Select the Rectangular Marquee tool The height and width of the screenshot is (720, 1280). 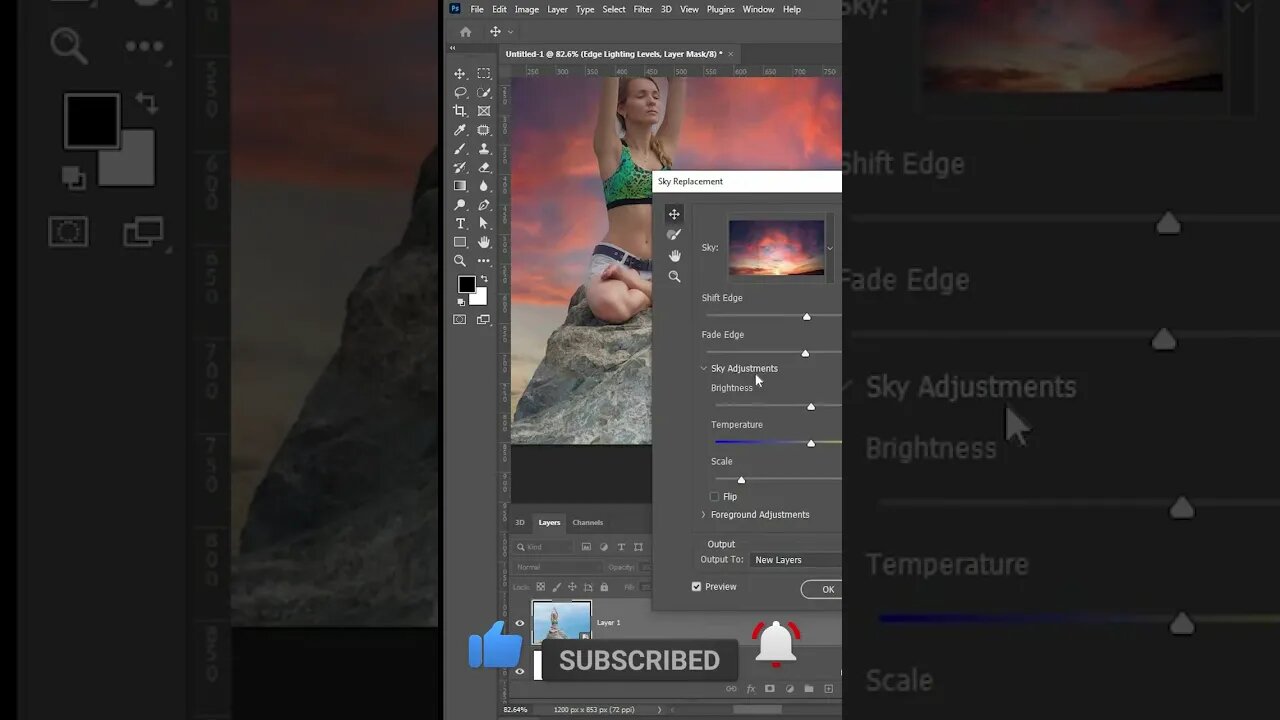point(484,74)
